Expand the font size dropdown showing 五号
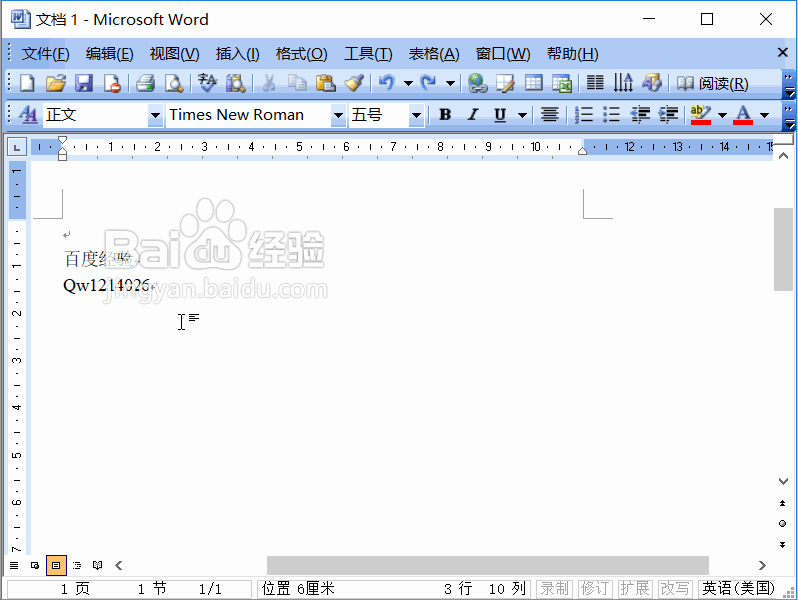Image resolution: width=798 pixels, height=600 pixels. click(416, 116)
